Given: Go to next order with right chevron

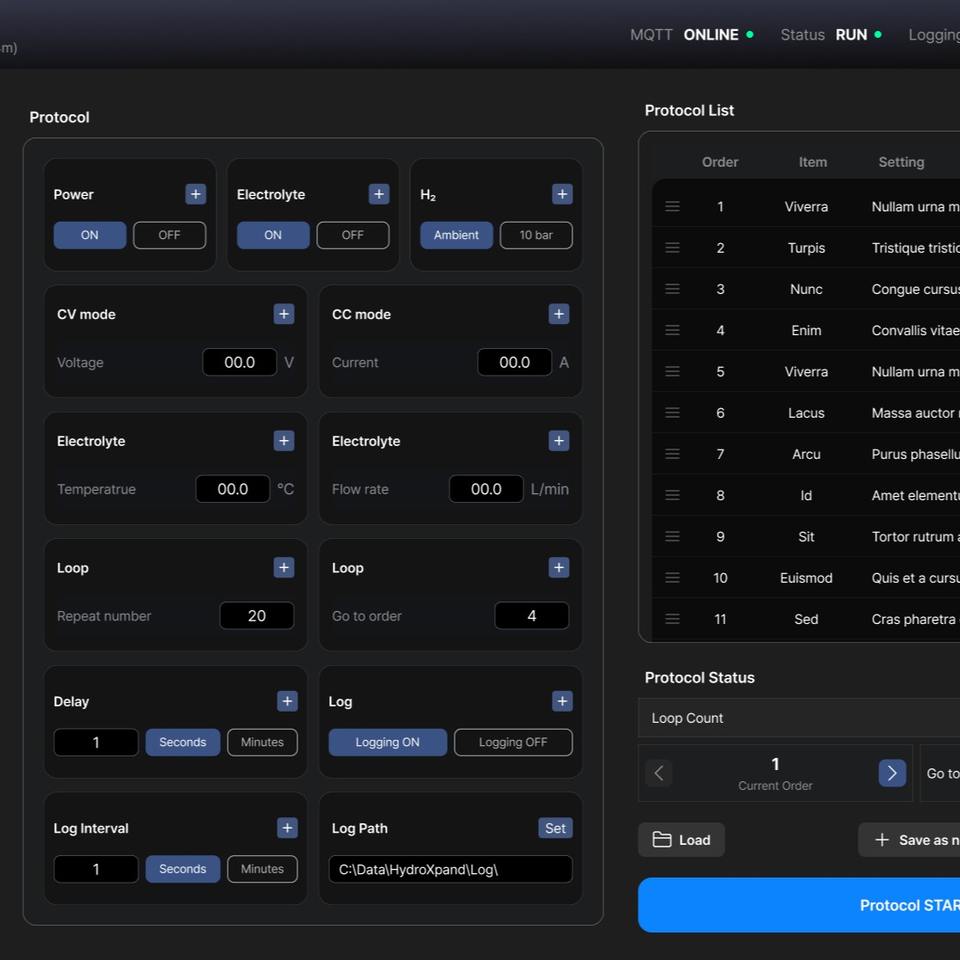Looking at the screenshot, I should tap(892, 773).
